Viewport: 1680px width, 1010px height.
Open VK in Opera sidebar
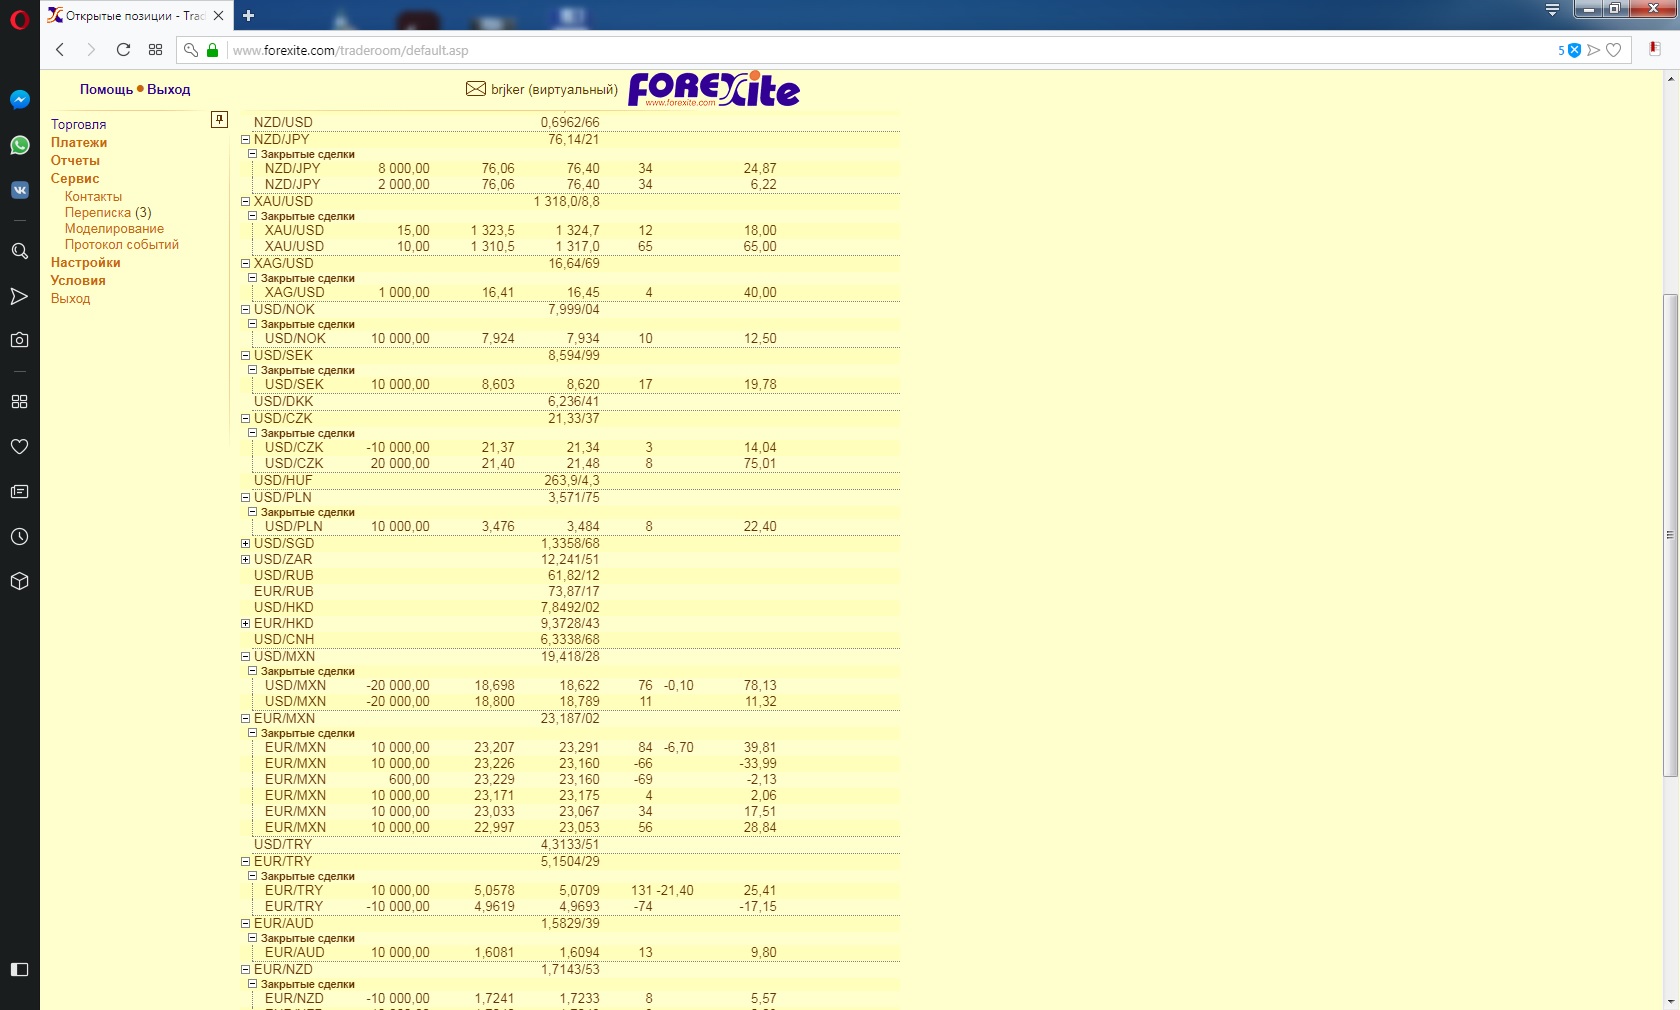[x=19, y=190]
